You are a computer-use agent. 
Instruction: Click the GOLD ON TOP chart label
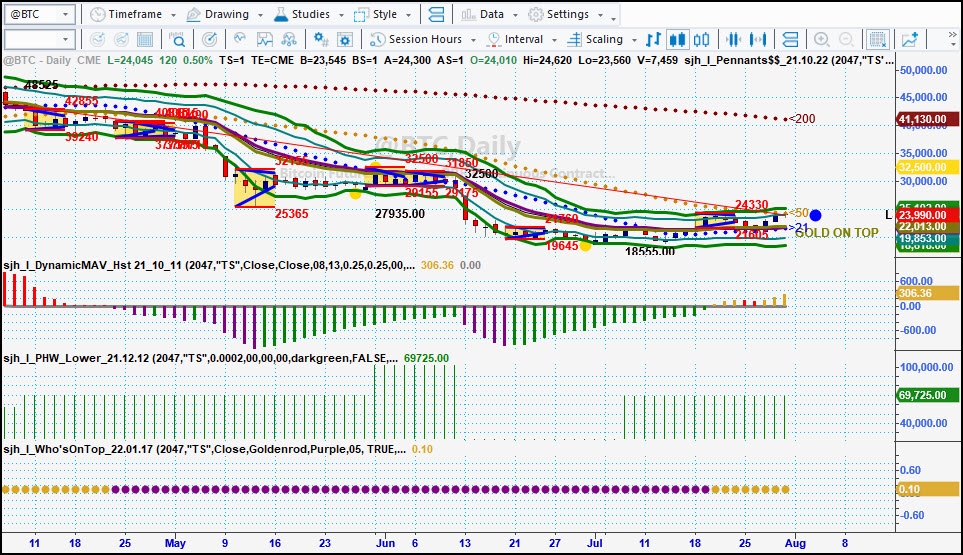pos(837,233)
